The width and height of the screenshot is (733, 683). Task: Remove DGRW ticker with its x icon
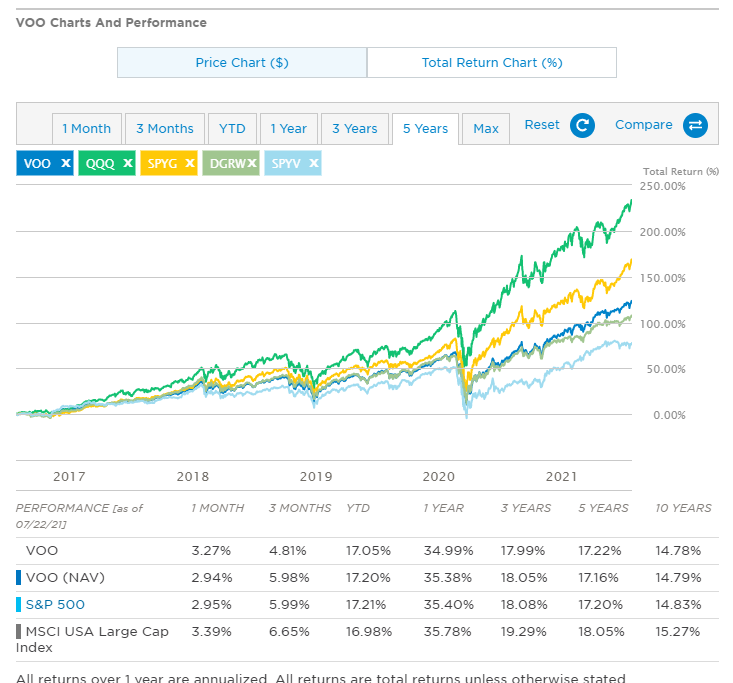tap(252, 163)
